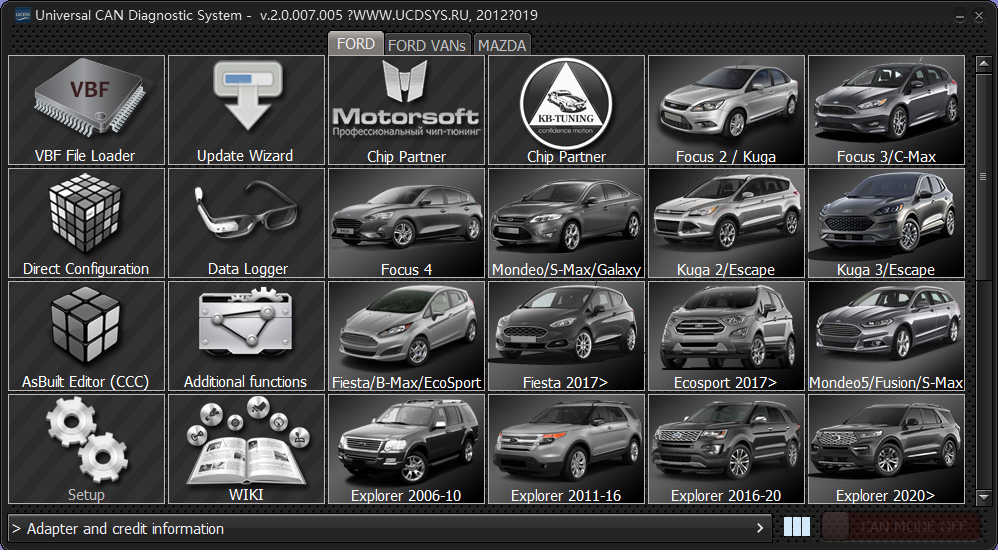Launch the Update Wizard
998x550 pixels.
point(246,110)
